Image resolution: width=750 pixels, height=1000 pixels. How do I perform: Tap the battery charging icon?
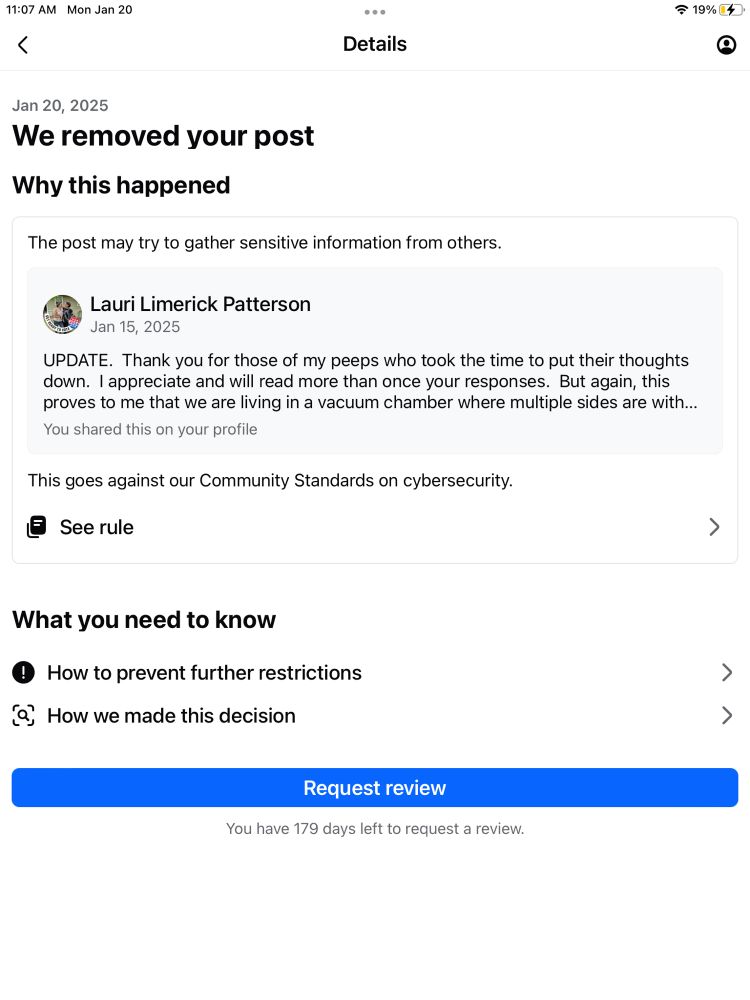tap(732, 10)
